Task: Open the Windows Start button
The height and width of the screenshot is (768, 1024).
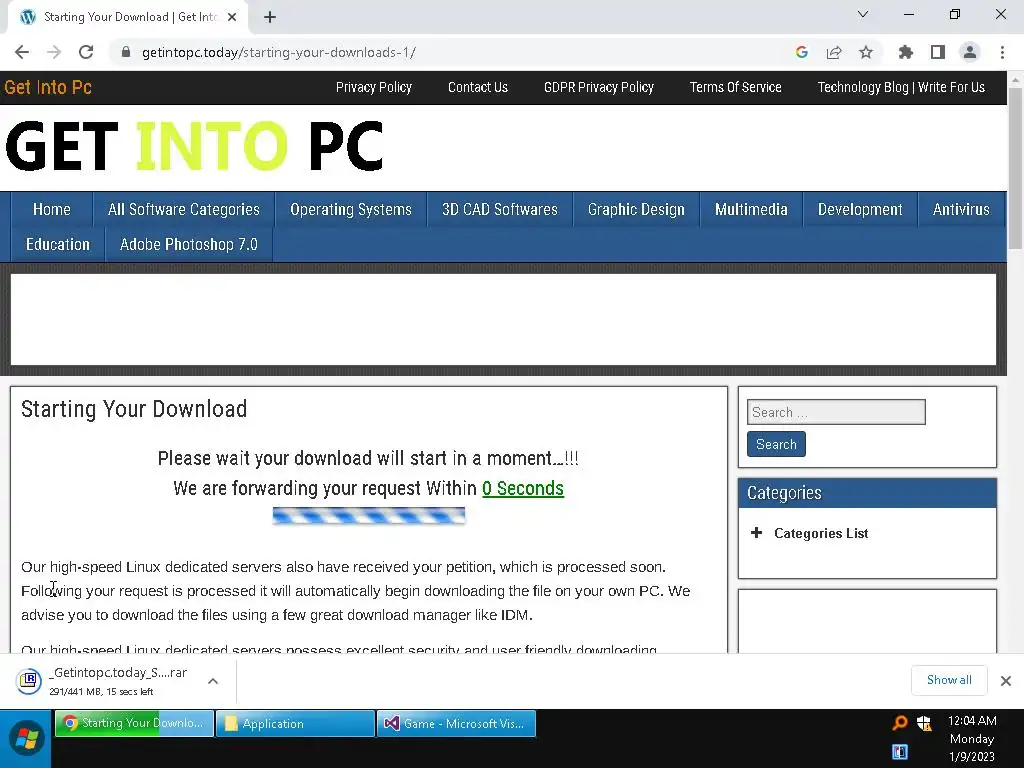Action: pyautogui.click(x=26, y=739)
